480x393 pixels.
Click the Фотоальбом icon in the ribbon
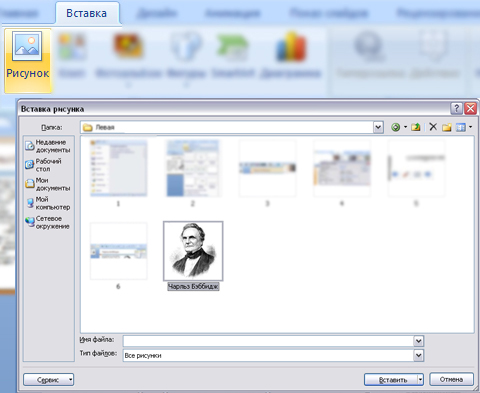[x=128, y=46]
